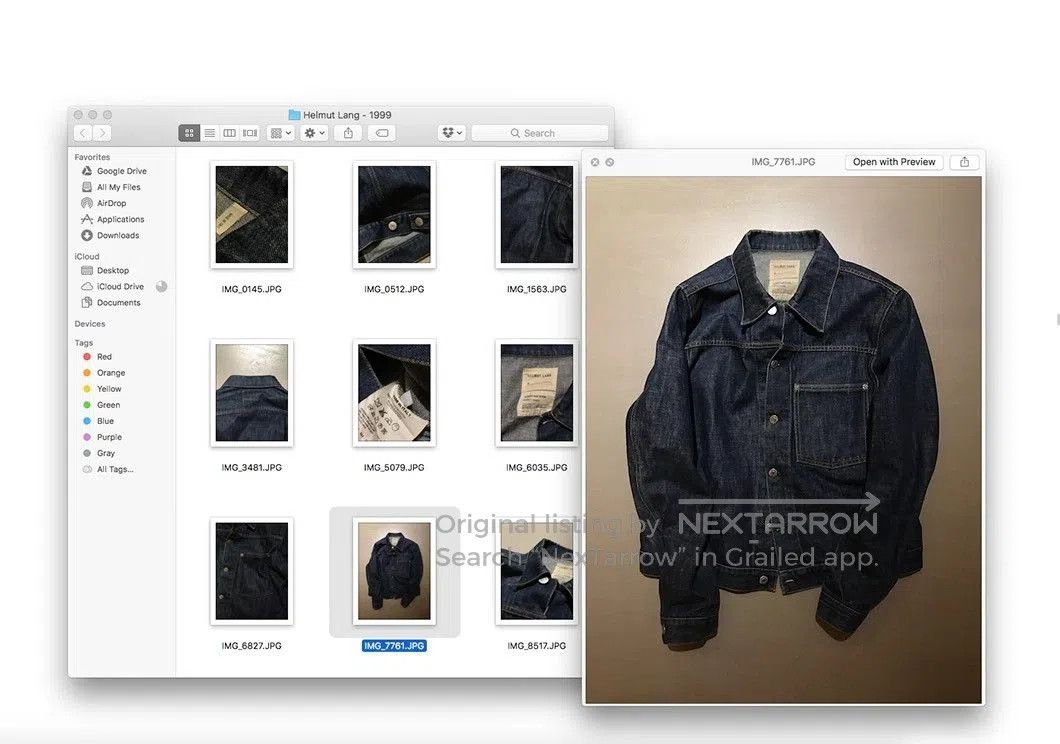Screen dimensions: 1060x744
Task: Select IMG_6827.JPG thumbnail
Action: [251, 571]
